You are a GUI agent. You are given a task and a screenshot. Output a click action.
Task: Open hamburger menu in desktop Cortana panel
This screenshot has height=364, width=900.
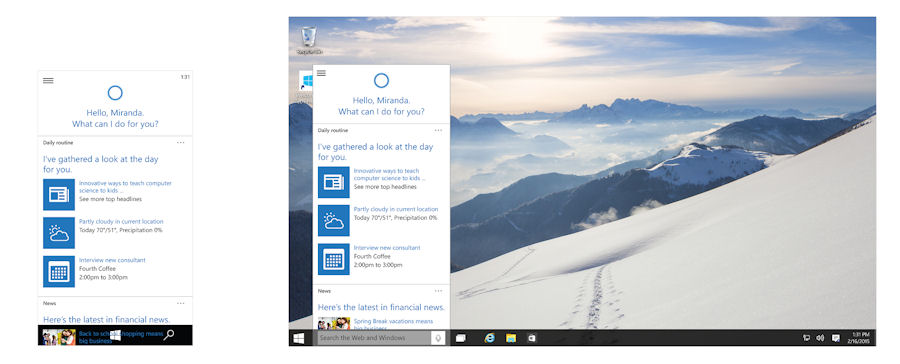click(321, 73)
